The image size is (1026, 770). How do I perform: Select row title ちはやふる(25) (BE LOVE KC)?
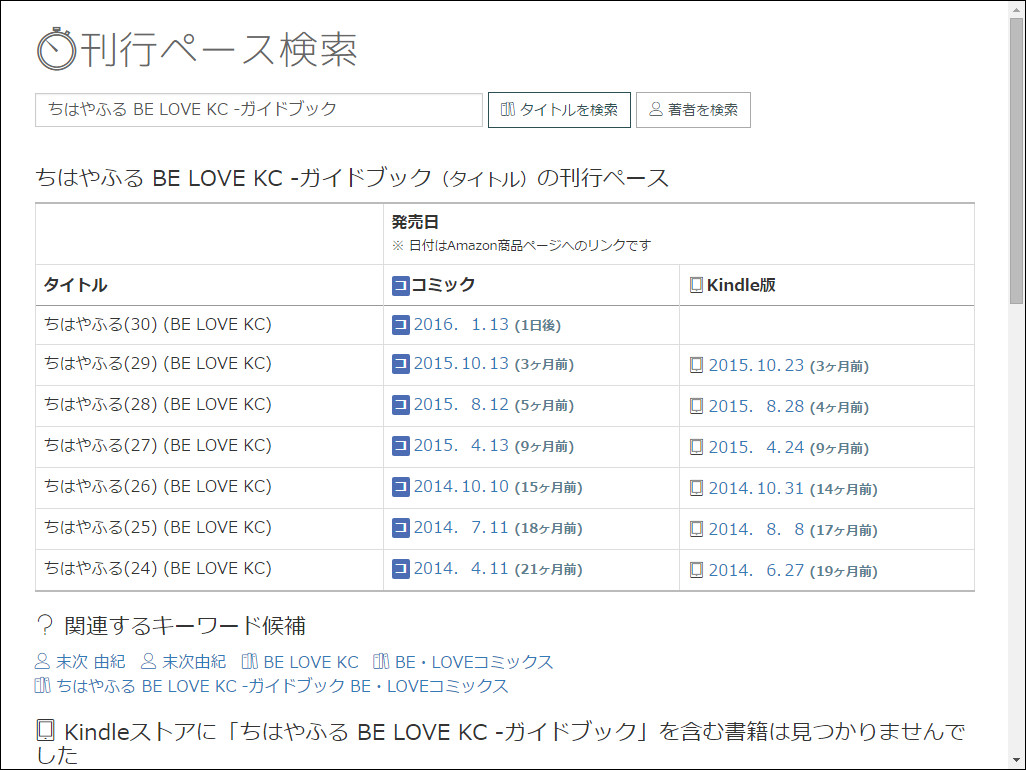pyautogui.click(x=158, y=528)
